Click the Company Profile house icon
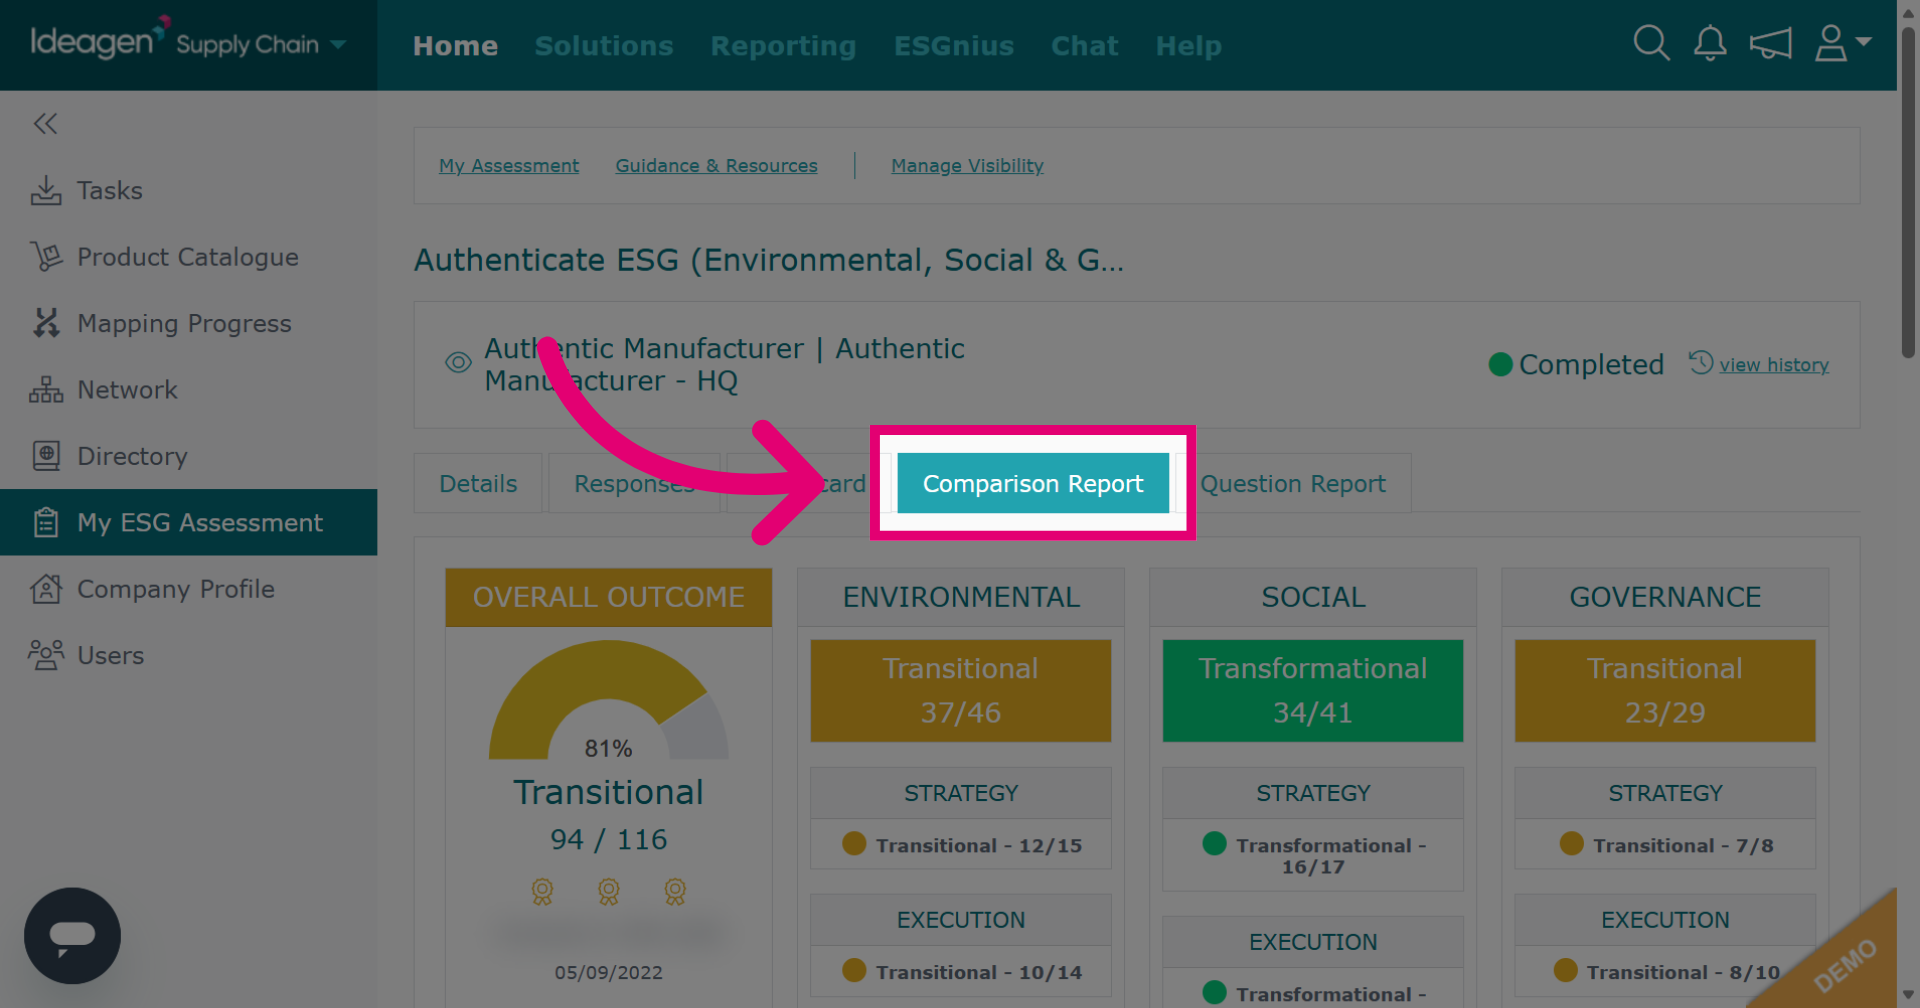 (x=46, y=589)
